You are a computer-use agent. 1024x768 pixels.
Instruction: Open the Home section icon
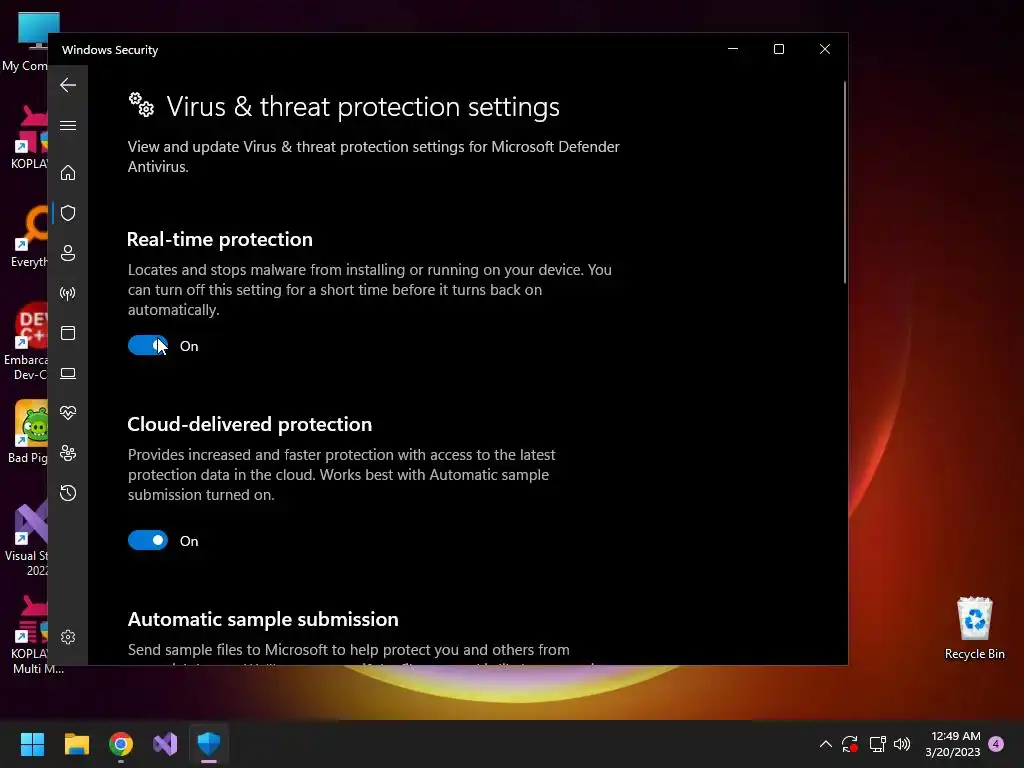(68, 172)
